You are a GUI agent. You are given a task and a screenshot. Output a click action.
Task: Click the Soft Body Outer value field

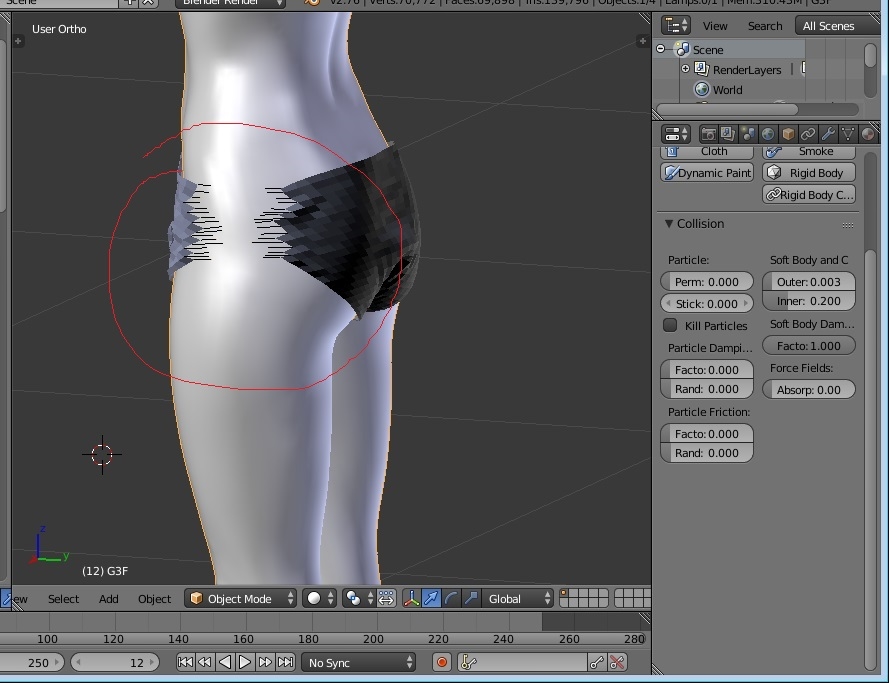point(809,282)
